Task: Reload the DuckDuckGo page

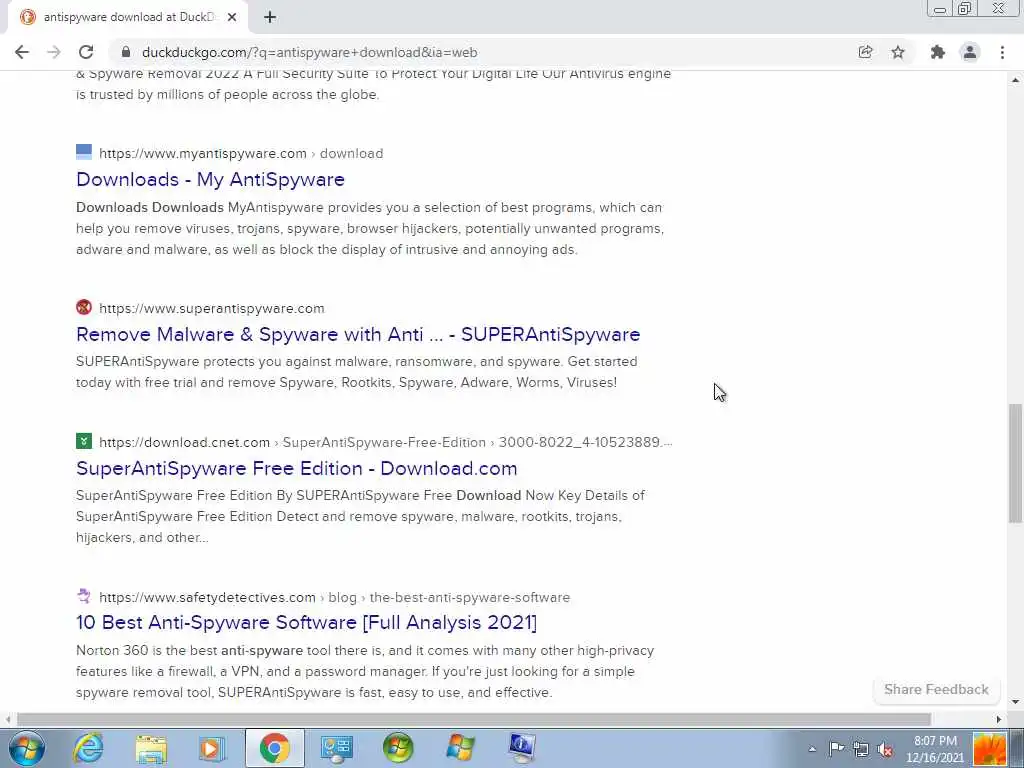Action: click(x=86, y=52)
